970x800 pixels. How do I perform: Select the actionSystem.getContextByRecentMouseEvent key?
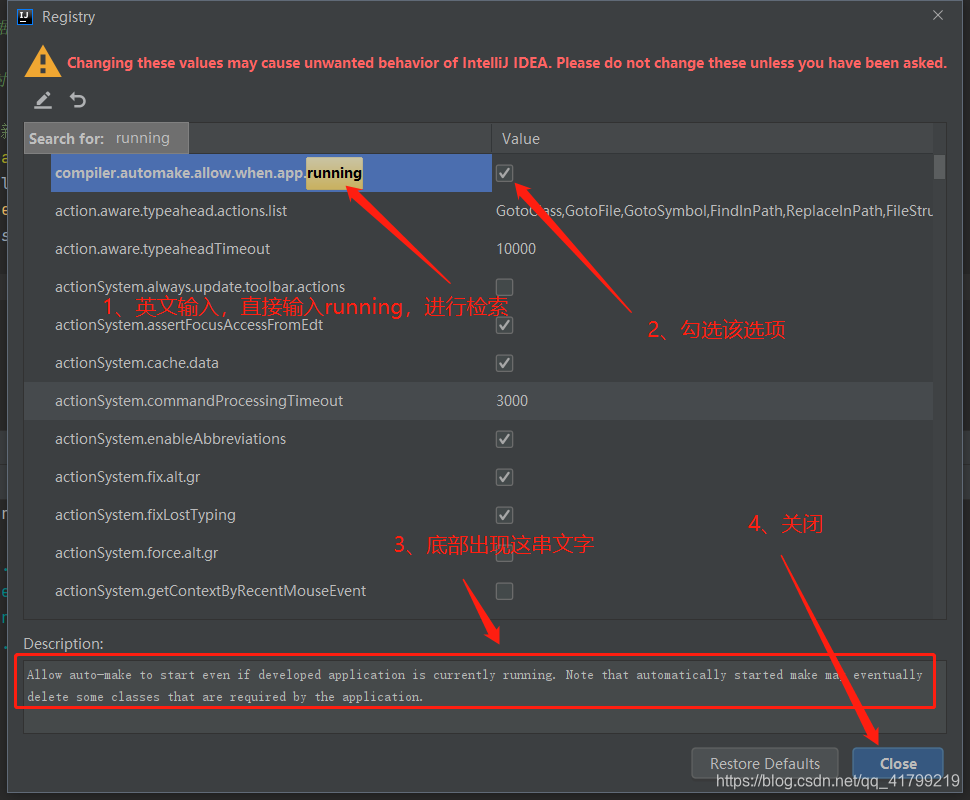point(210,591)
